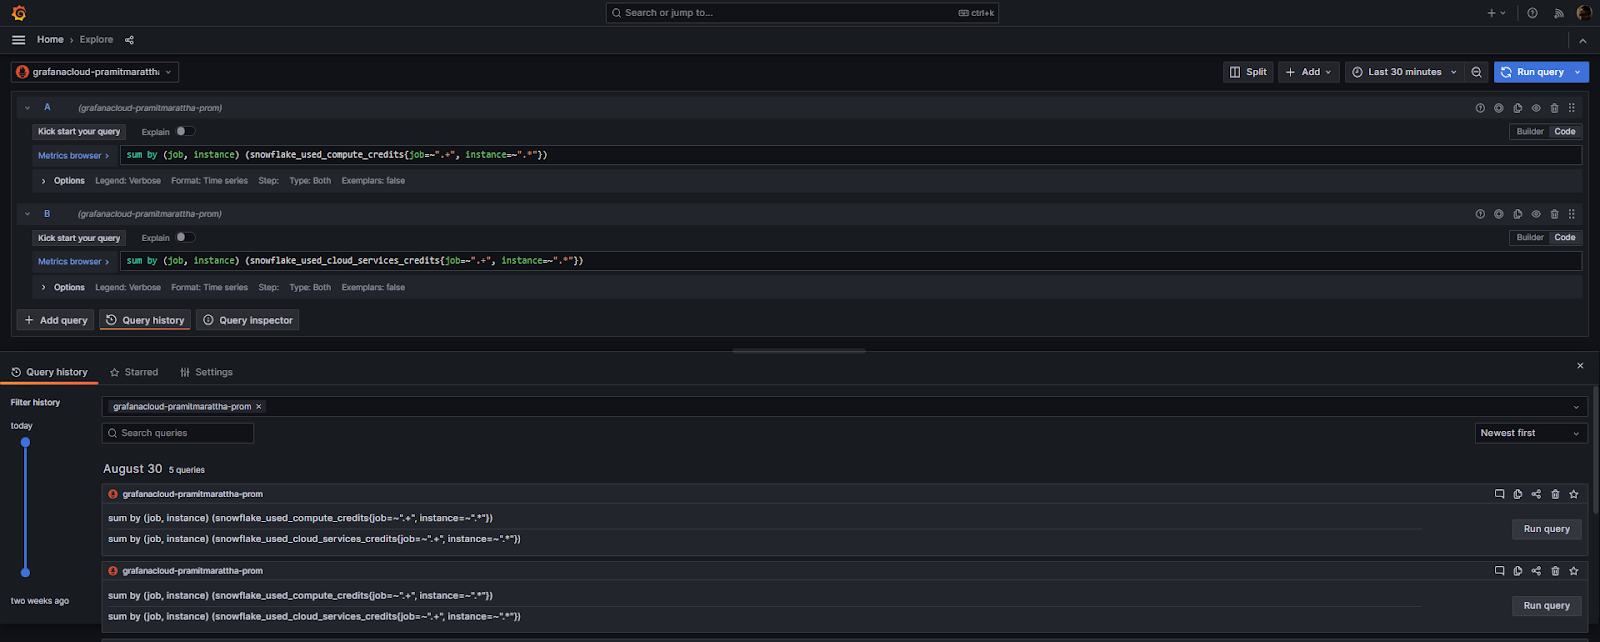The image size is (1600, 642).
Task: Click the blue Run query button
Action: click(x=1532, y=72)
